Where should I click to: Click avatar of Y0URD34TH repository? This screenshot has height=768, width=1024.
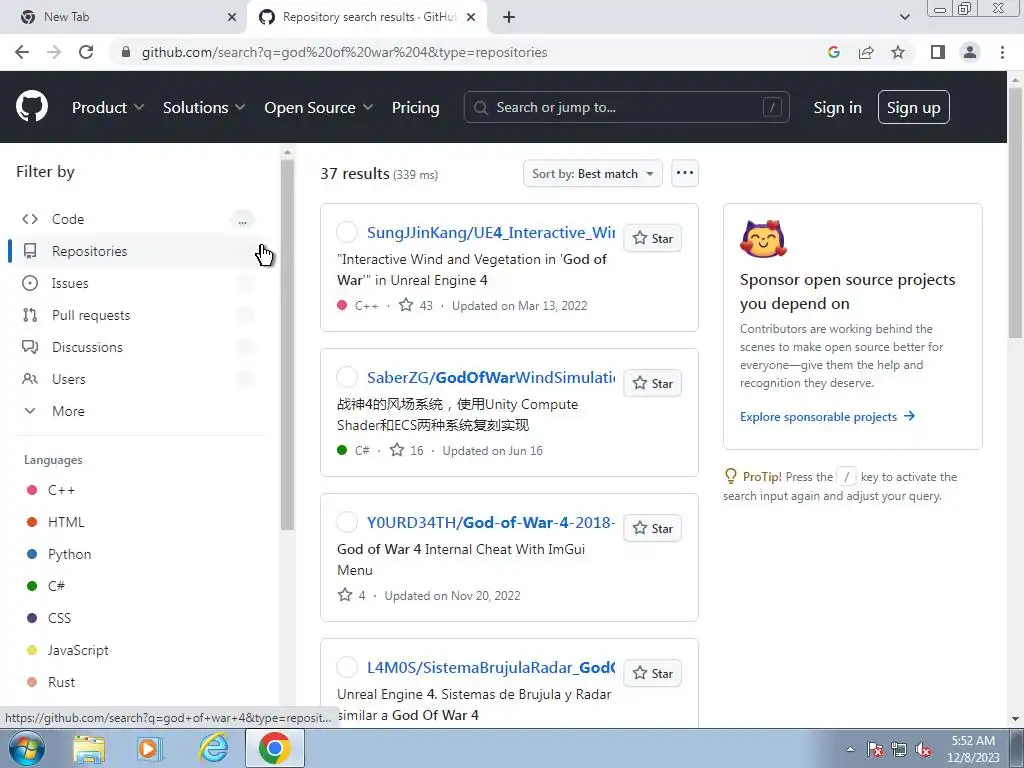(347, 522)
